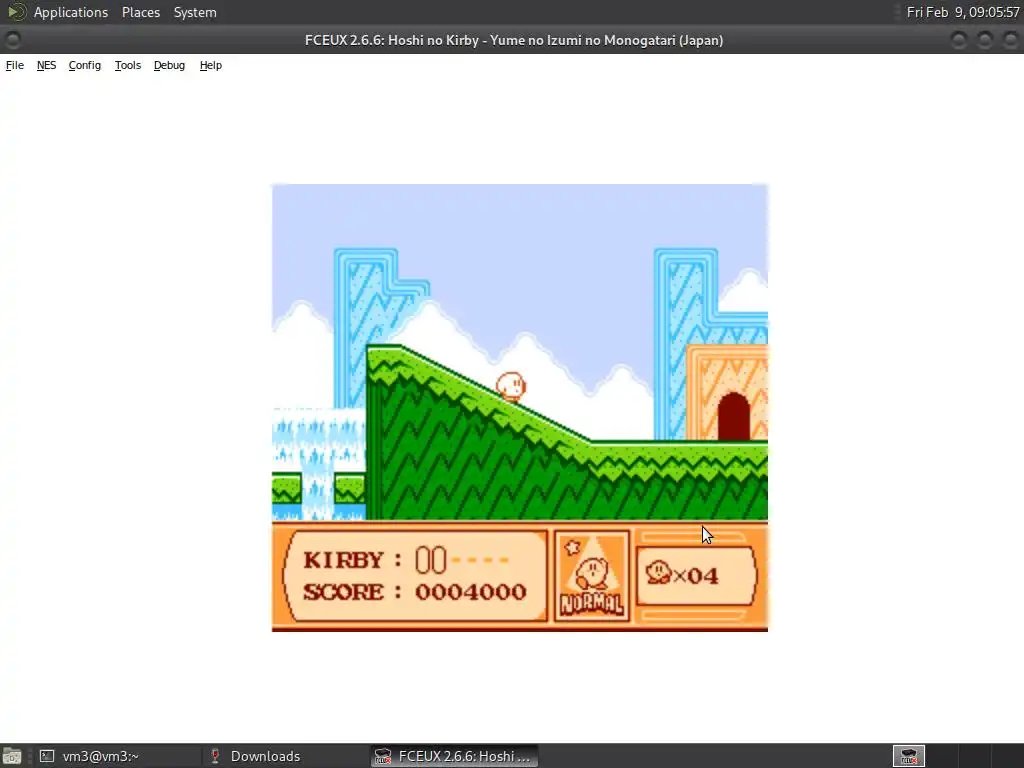Screen dimensions: 1024x768
Task: Click the Applications logo icon in top panel
Action: tap(16, 12)
